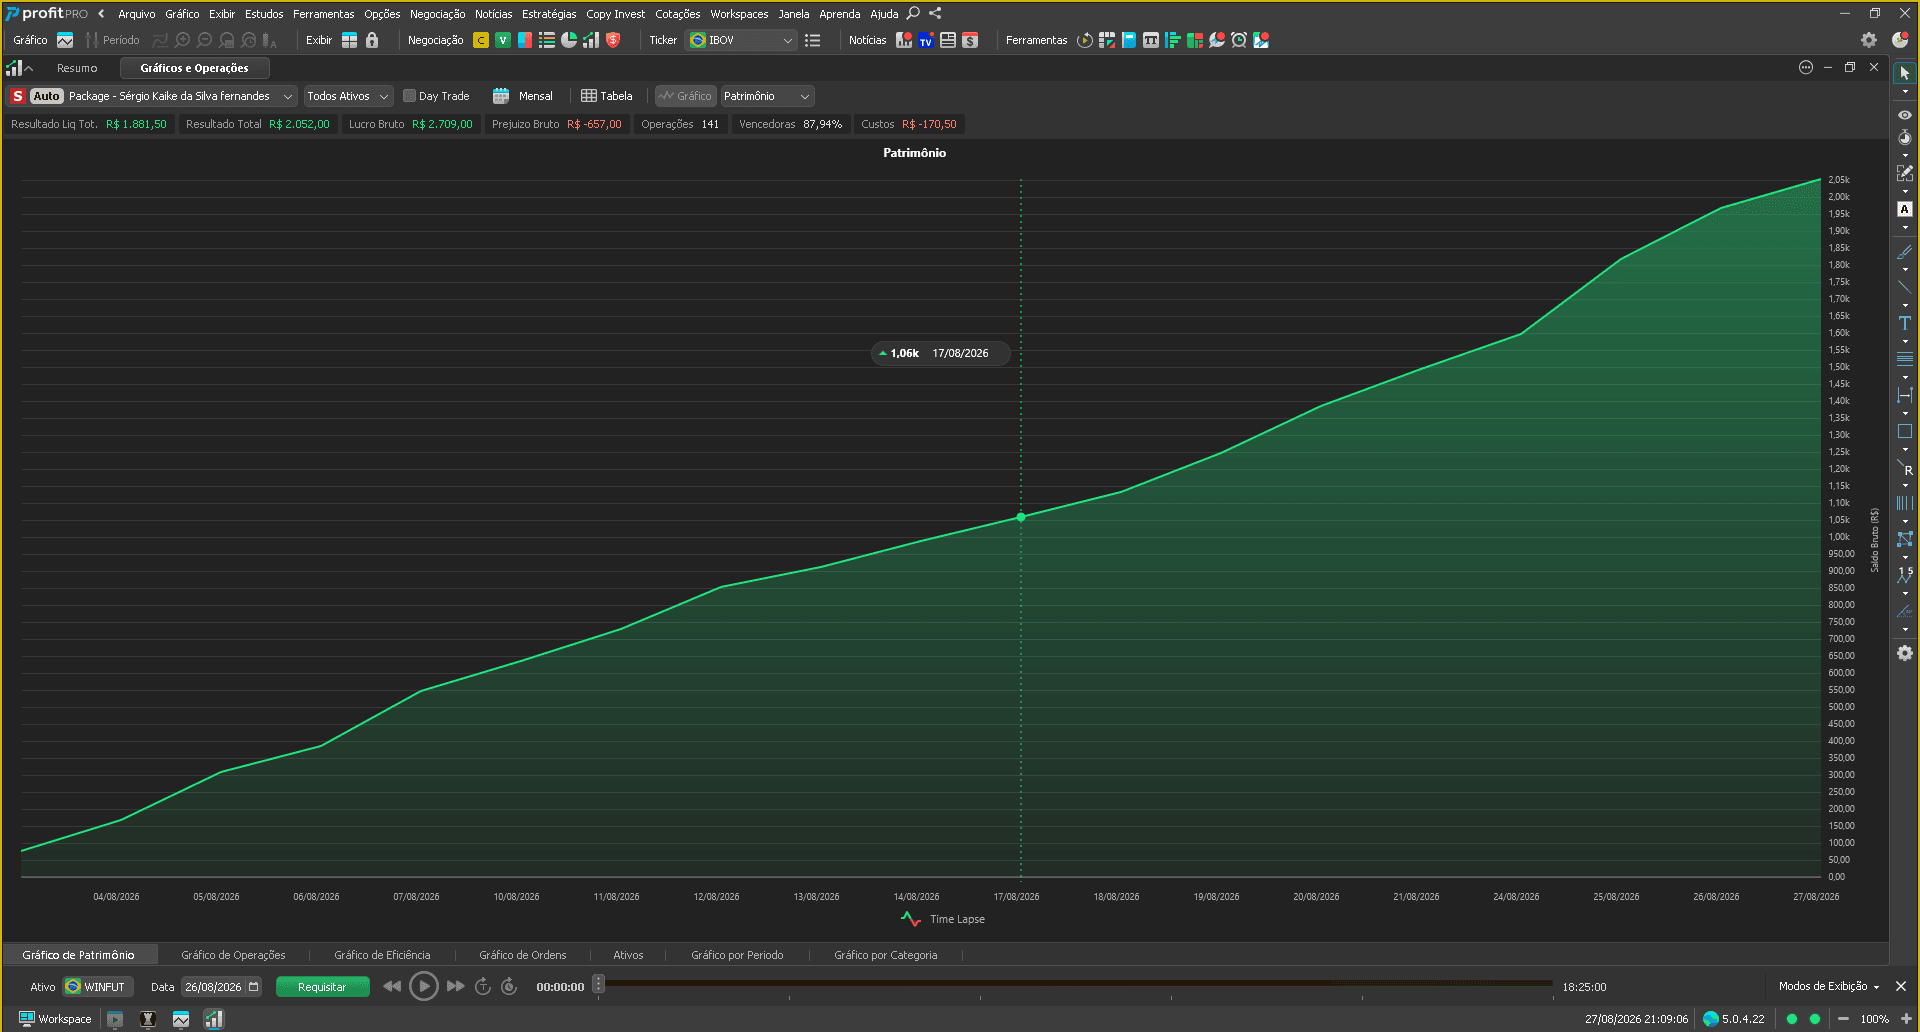
Task: Open the Modos de Exibição dropdown
Action: [x=1829, y=986]
